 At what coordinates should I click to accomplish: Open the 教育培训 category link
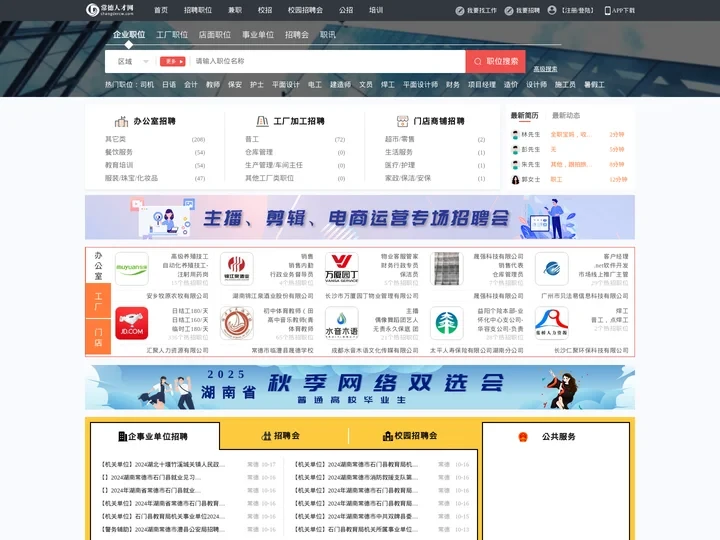coord(119,165)
